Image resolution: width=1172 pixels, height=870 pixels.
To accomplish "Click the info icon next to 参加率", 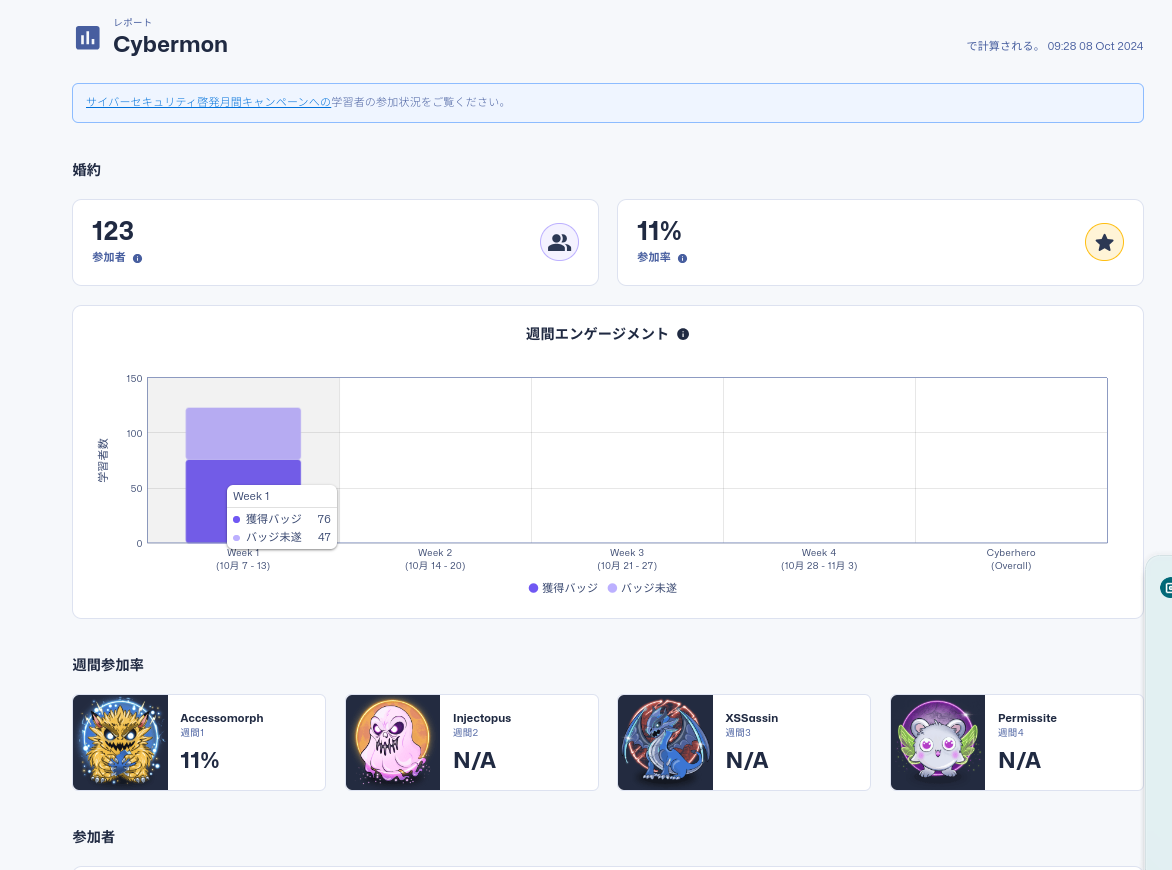I will tap(682, 259).
